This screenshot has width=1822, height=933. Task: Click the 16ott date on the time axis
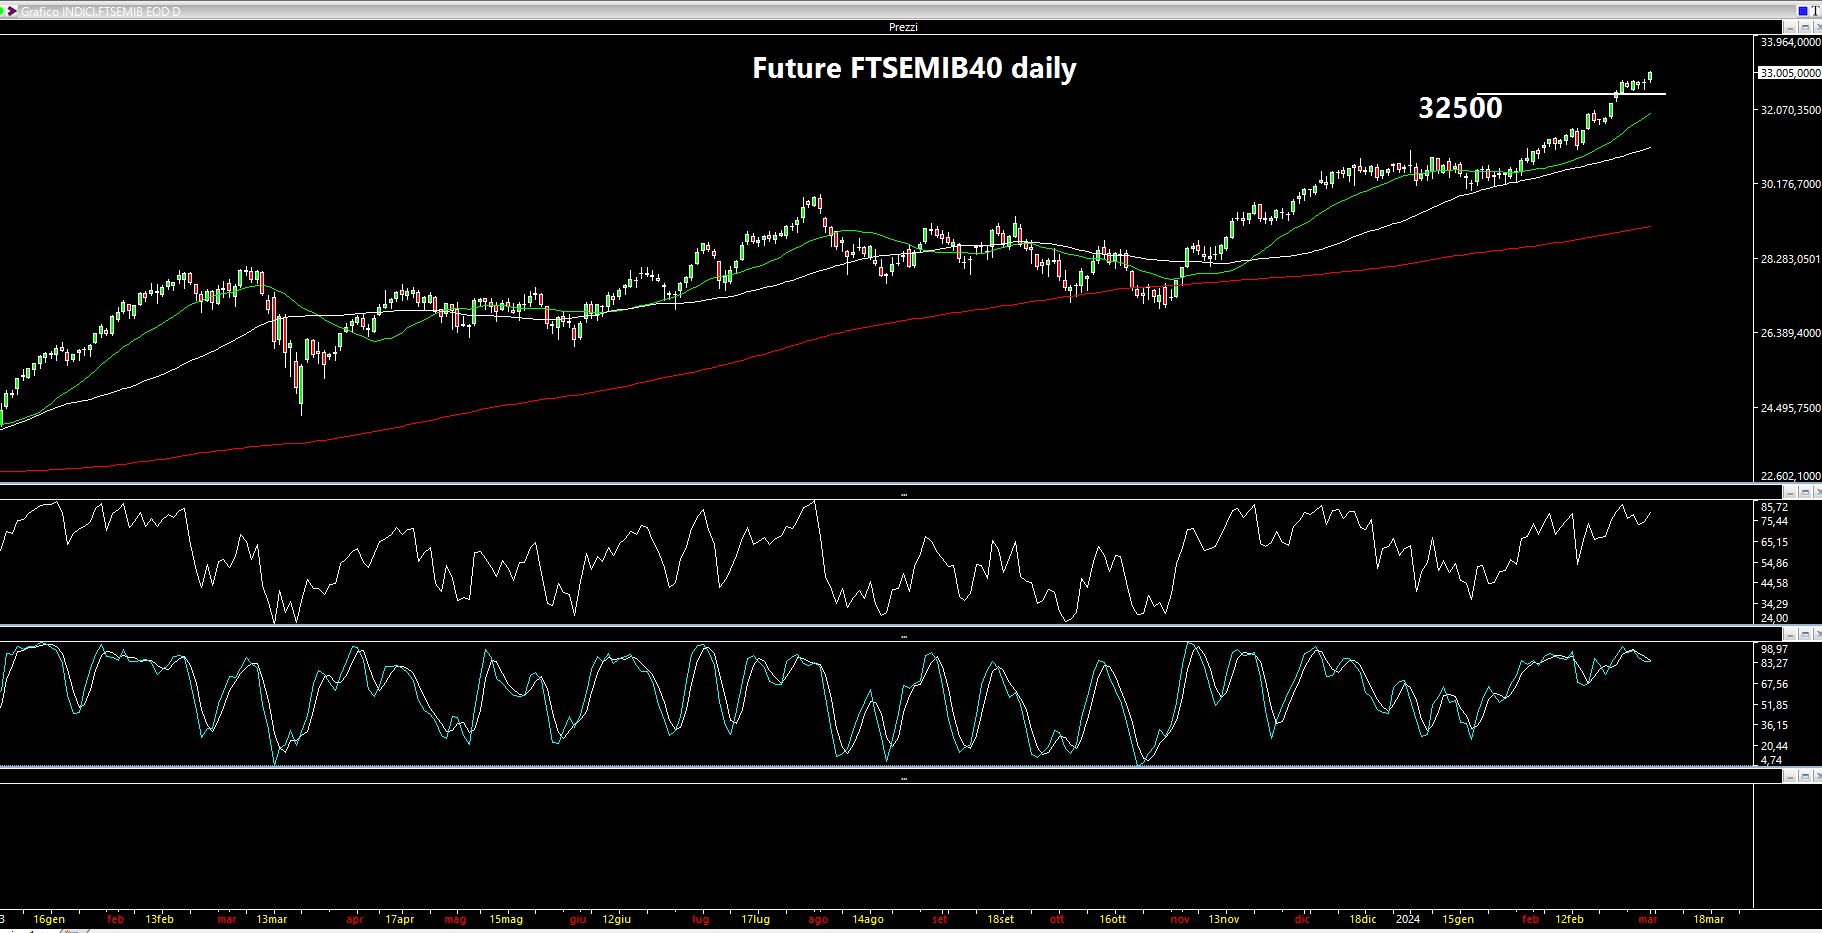(1113, 919)
